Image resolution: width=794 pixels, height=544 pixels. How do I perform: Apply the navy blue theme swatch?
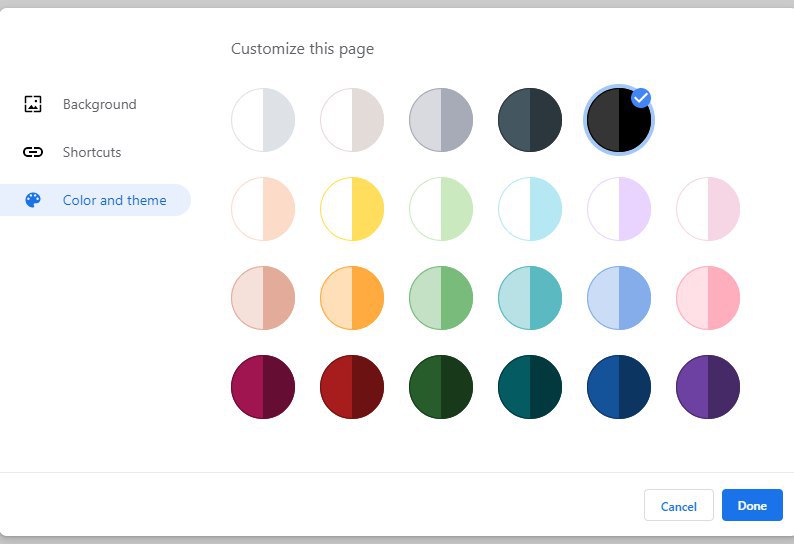point(619,387)
